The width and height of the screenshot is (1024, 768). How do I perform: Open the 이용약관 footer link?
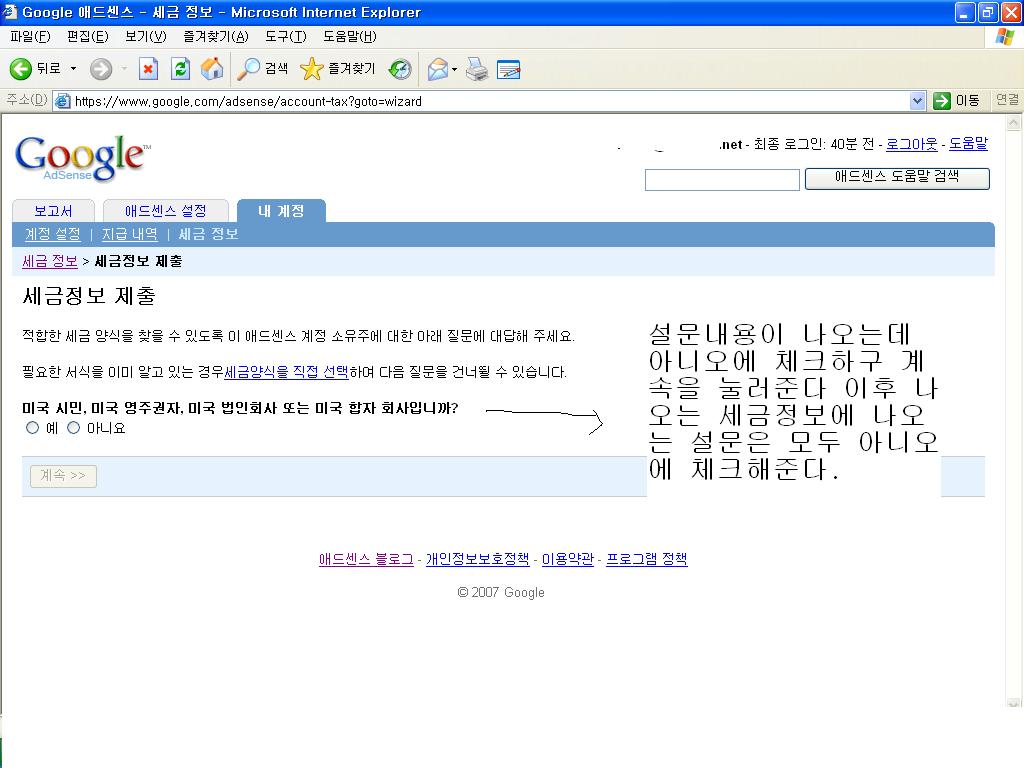568,559
